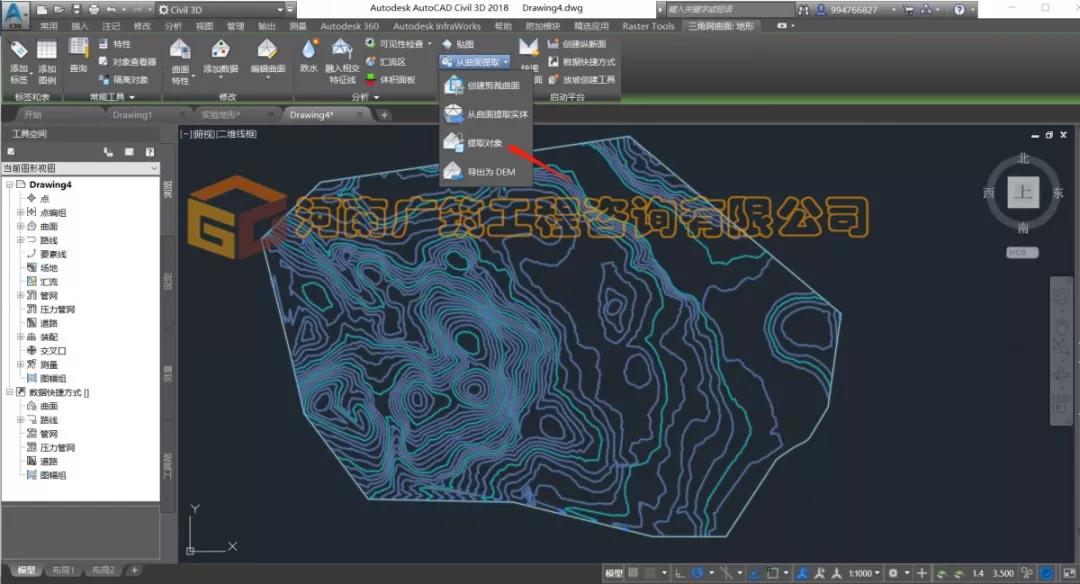Collapse the Drawing4 tree node
This screenshot has width=1080, height=584.
pyautogui.click(x=10, y=185)
